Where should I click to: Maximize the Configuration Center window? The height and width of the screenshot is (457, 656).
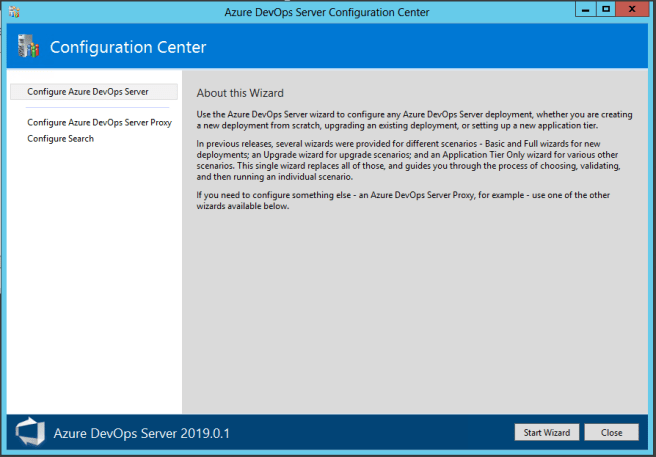pyautogui.click(x=606, y=10)
